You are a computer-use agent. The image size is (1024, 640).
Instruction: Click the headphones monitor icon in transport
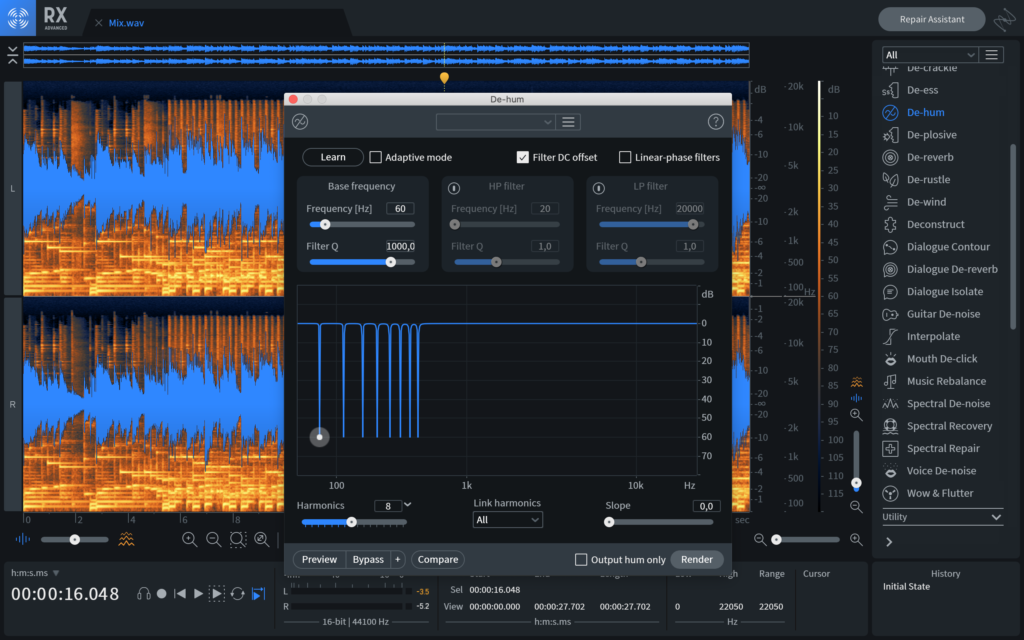tap(144, 594)
